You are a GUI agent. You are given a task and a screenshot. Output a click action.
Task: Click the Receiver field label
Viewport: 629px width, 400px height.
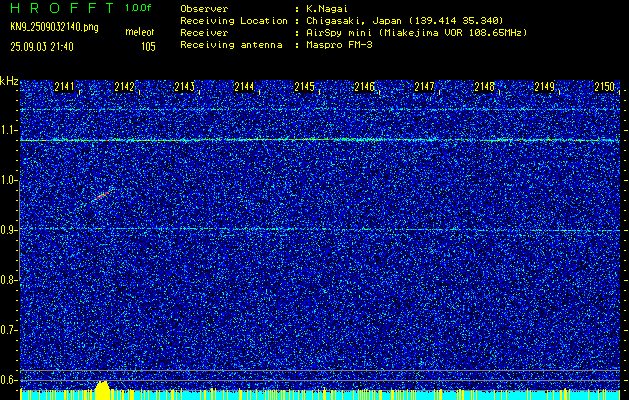[x=204, y=33]
